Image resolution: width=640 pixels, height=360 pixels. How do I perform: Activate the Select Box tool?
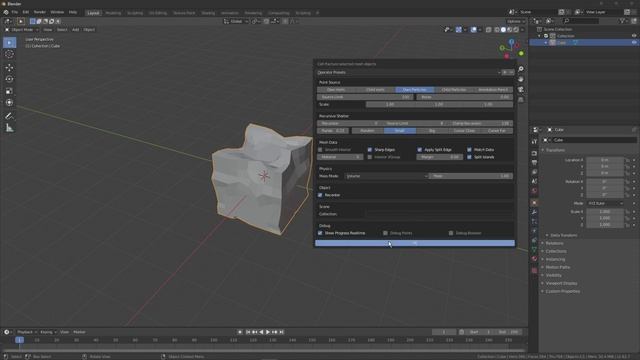coord(9,42)
